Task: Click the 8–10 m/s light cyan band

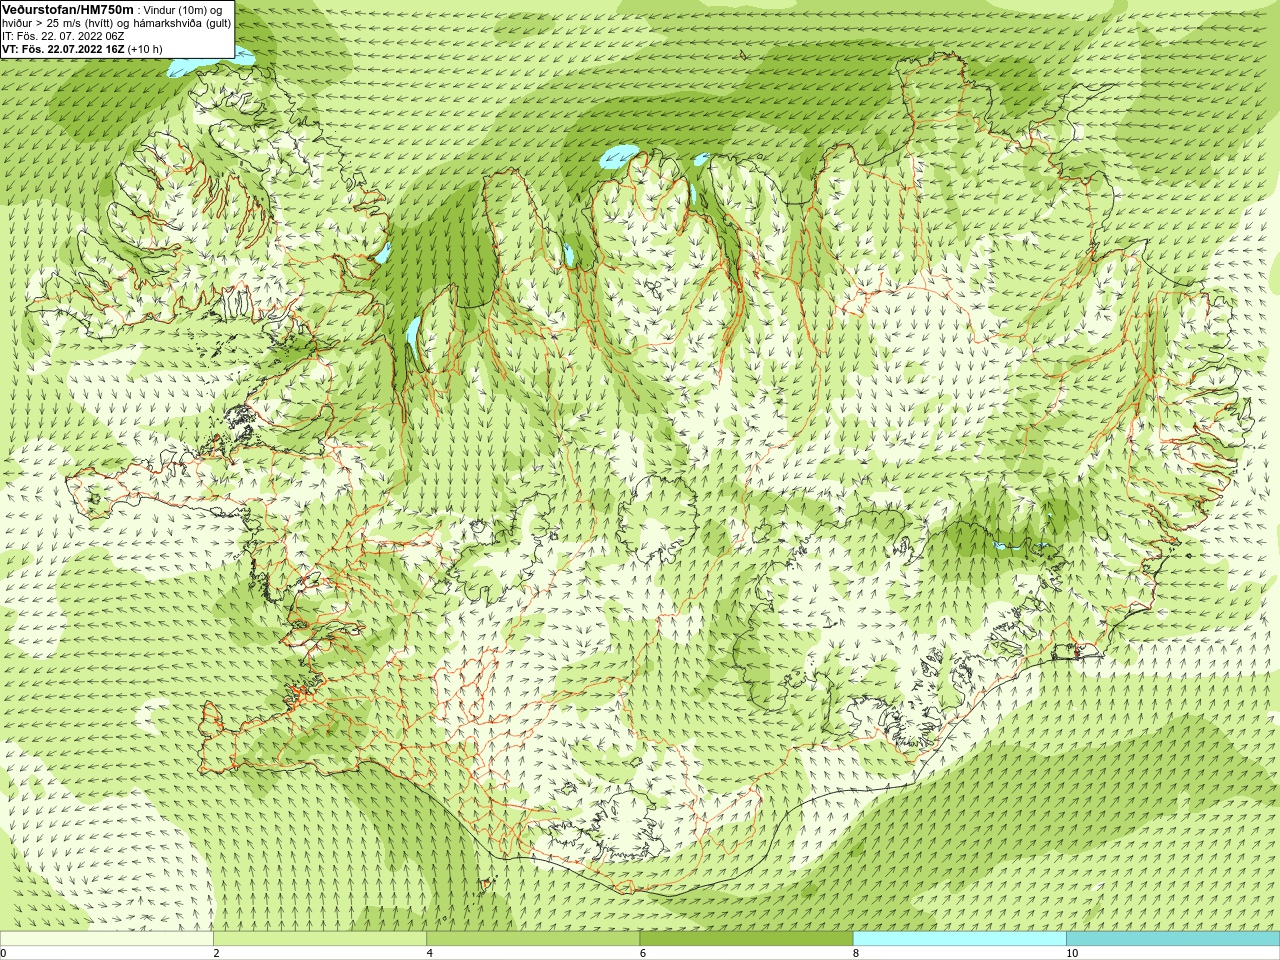Action: 959,939
